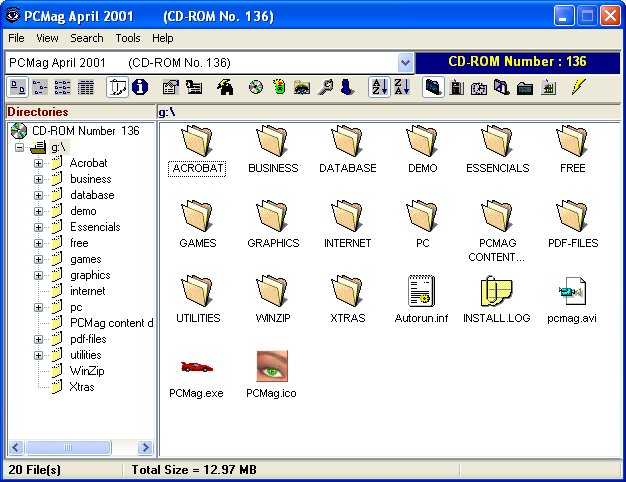
Task: Click directory tree scroll left arrow
Action: click(x=16, y=447)
